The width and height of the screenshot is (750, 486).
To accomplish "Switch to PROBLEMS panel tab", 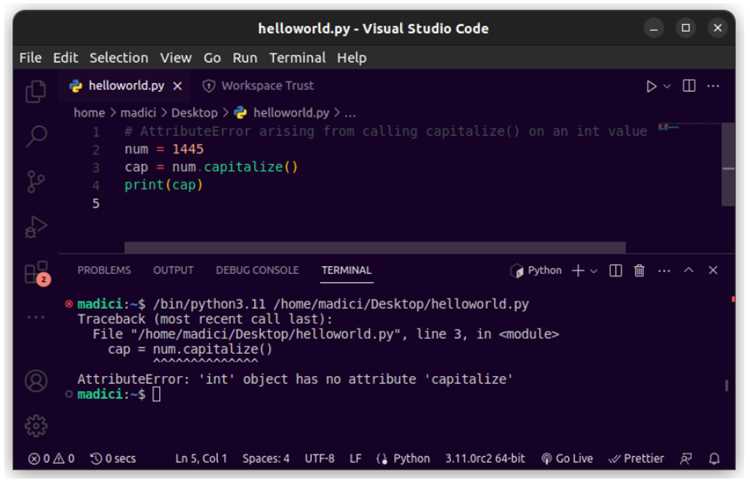I will tap(104, 270).
